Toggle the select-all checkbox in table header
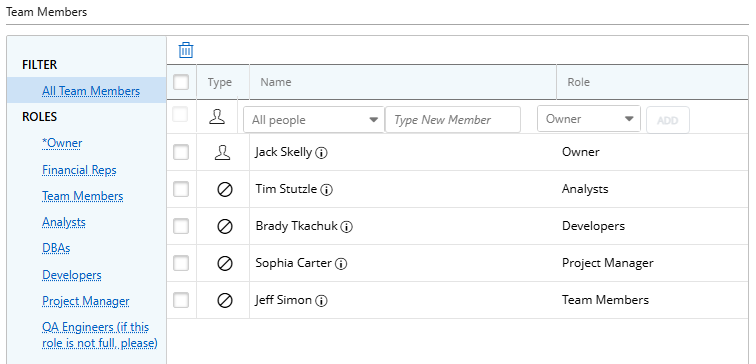756x364 pixels. 181,82
